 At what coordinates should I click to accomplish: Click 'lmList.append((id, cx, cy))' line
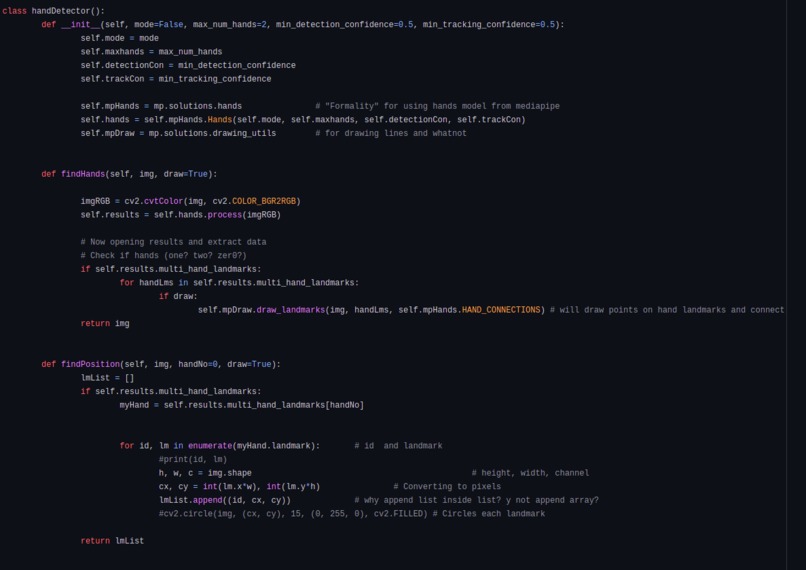point(225,500)
